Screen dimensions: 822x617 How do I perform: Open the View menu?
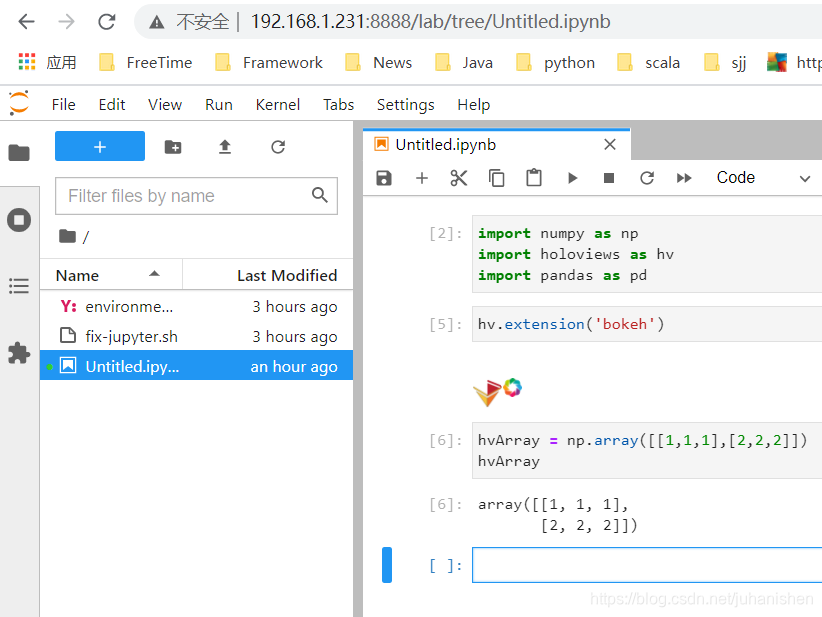pyautogui.click(x=165, y=104)
